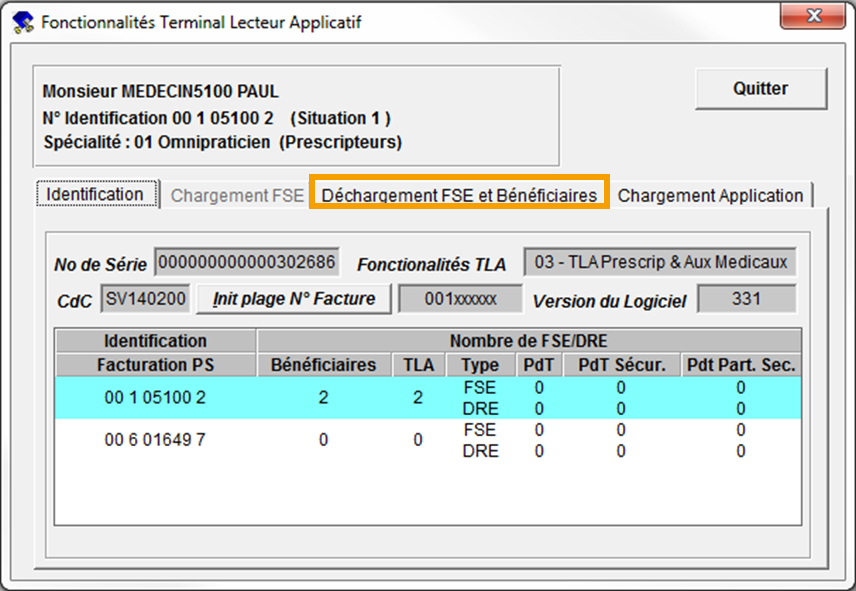Close the Fonctionnalités Terminal Lecteur Applicatif window

[x=814, y=17]
